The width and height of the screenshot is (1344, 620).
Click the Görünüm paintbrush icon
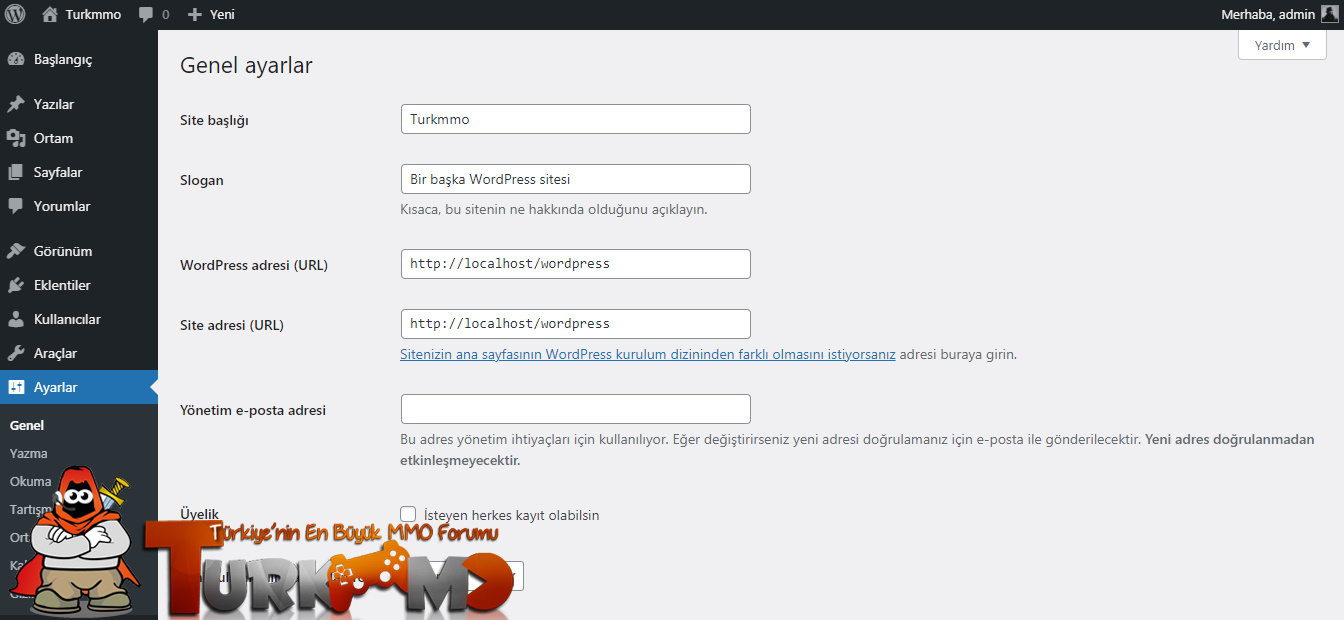tap(15, 251)
